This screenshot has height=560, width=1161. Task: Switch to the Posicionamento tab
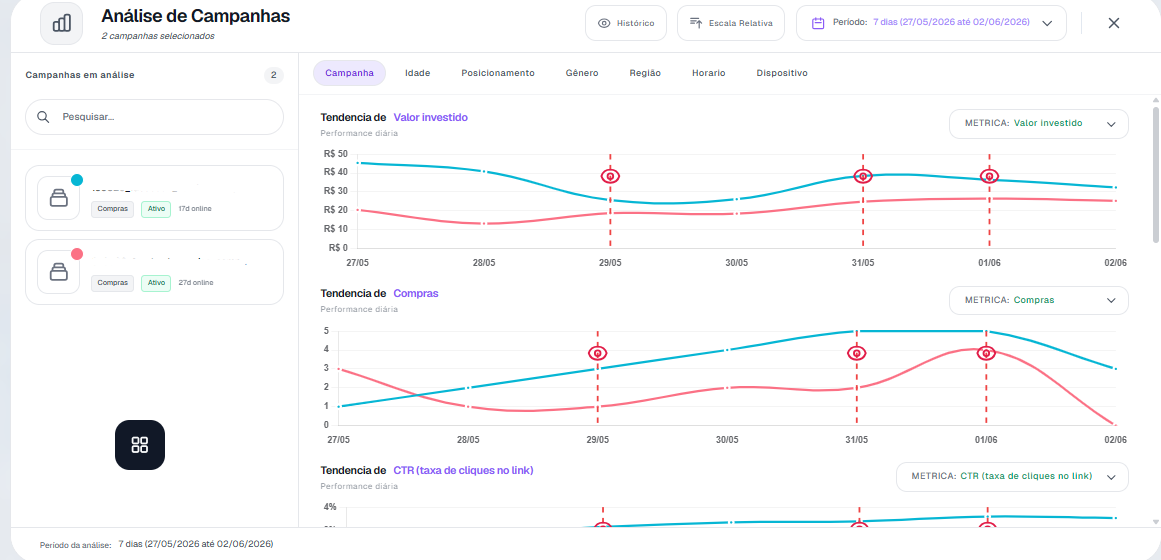tap(498, 73)
